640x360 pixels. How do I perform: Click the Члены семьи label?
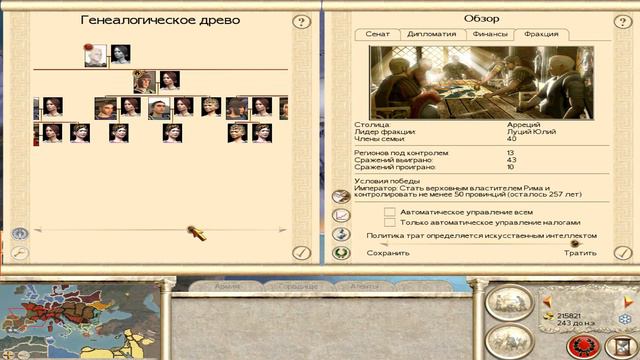click(x=379, y=139)
